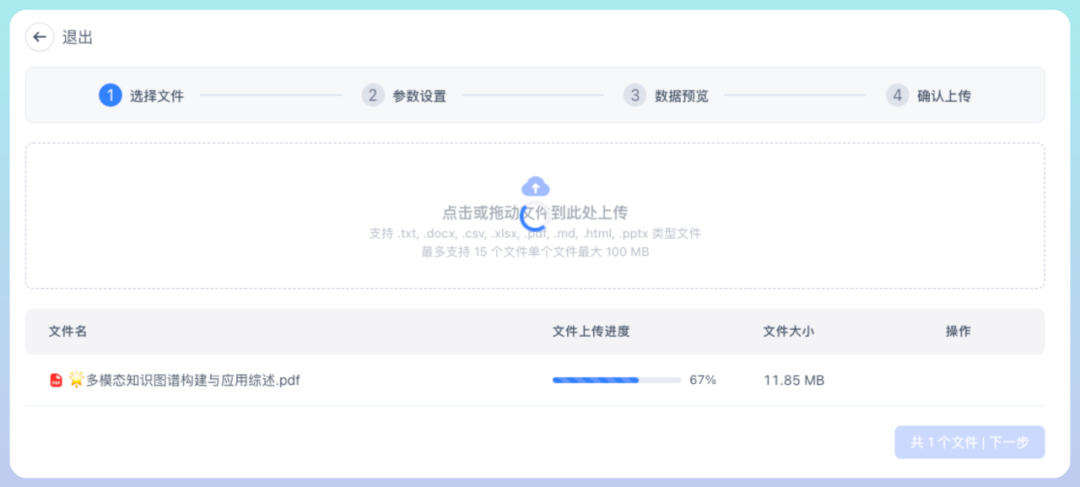Click 点击或拖动文件到此处上传 text

click(x=535, y=212)
